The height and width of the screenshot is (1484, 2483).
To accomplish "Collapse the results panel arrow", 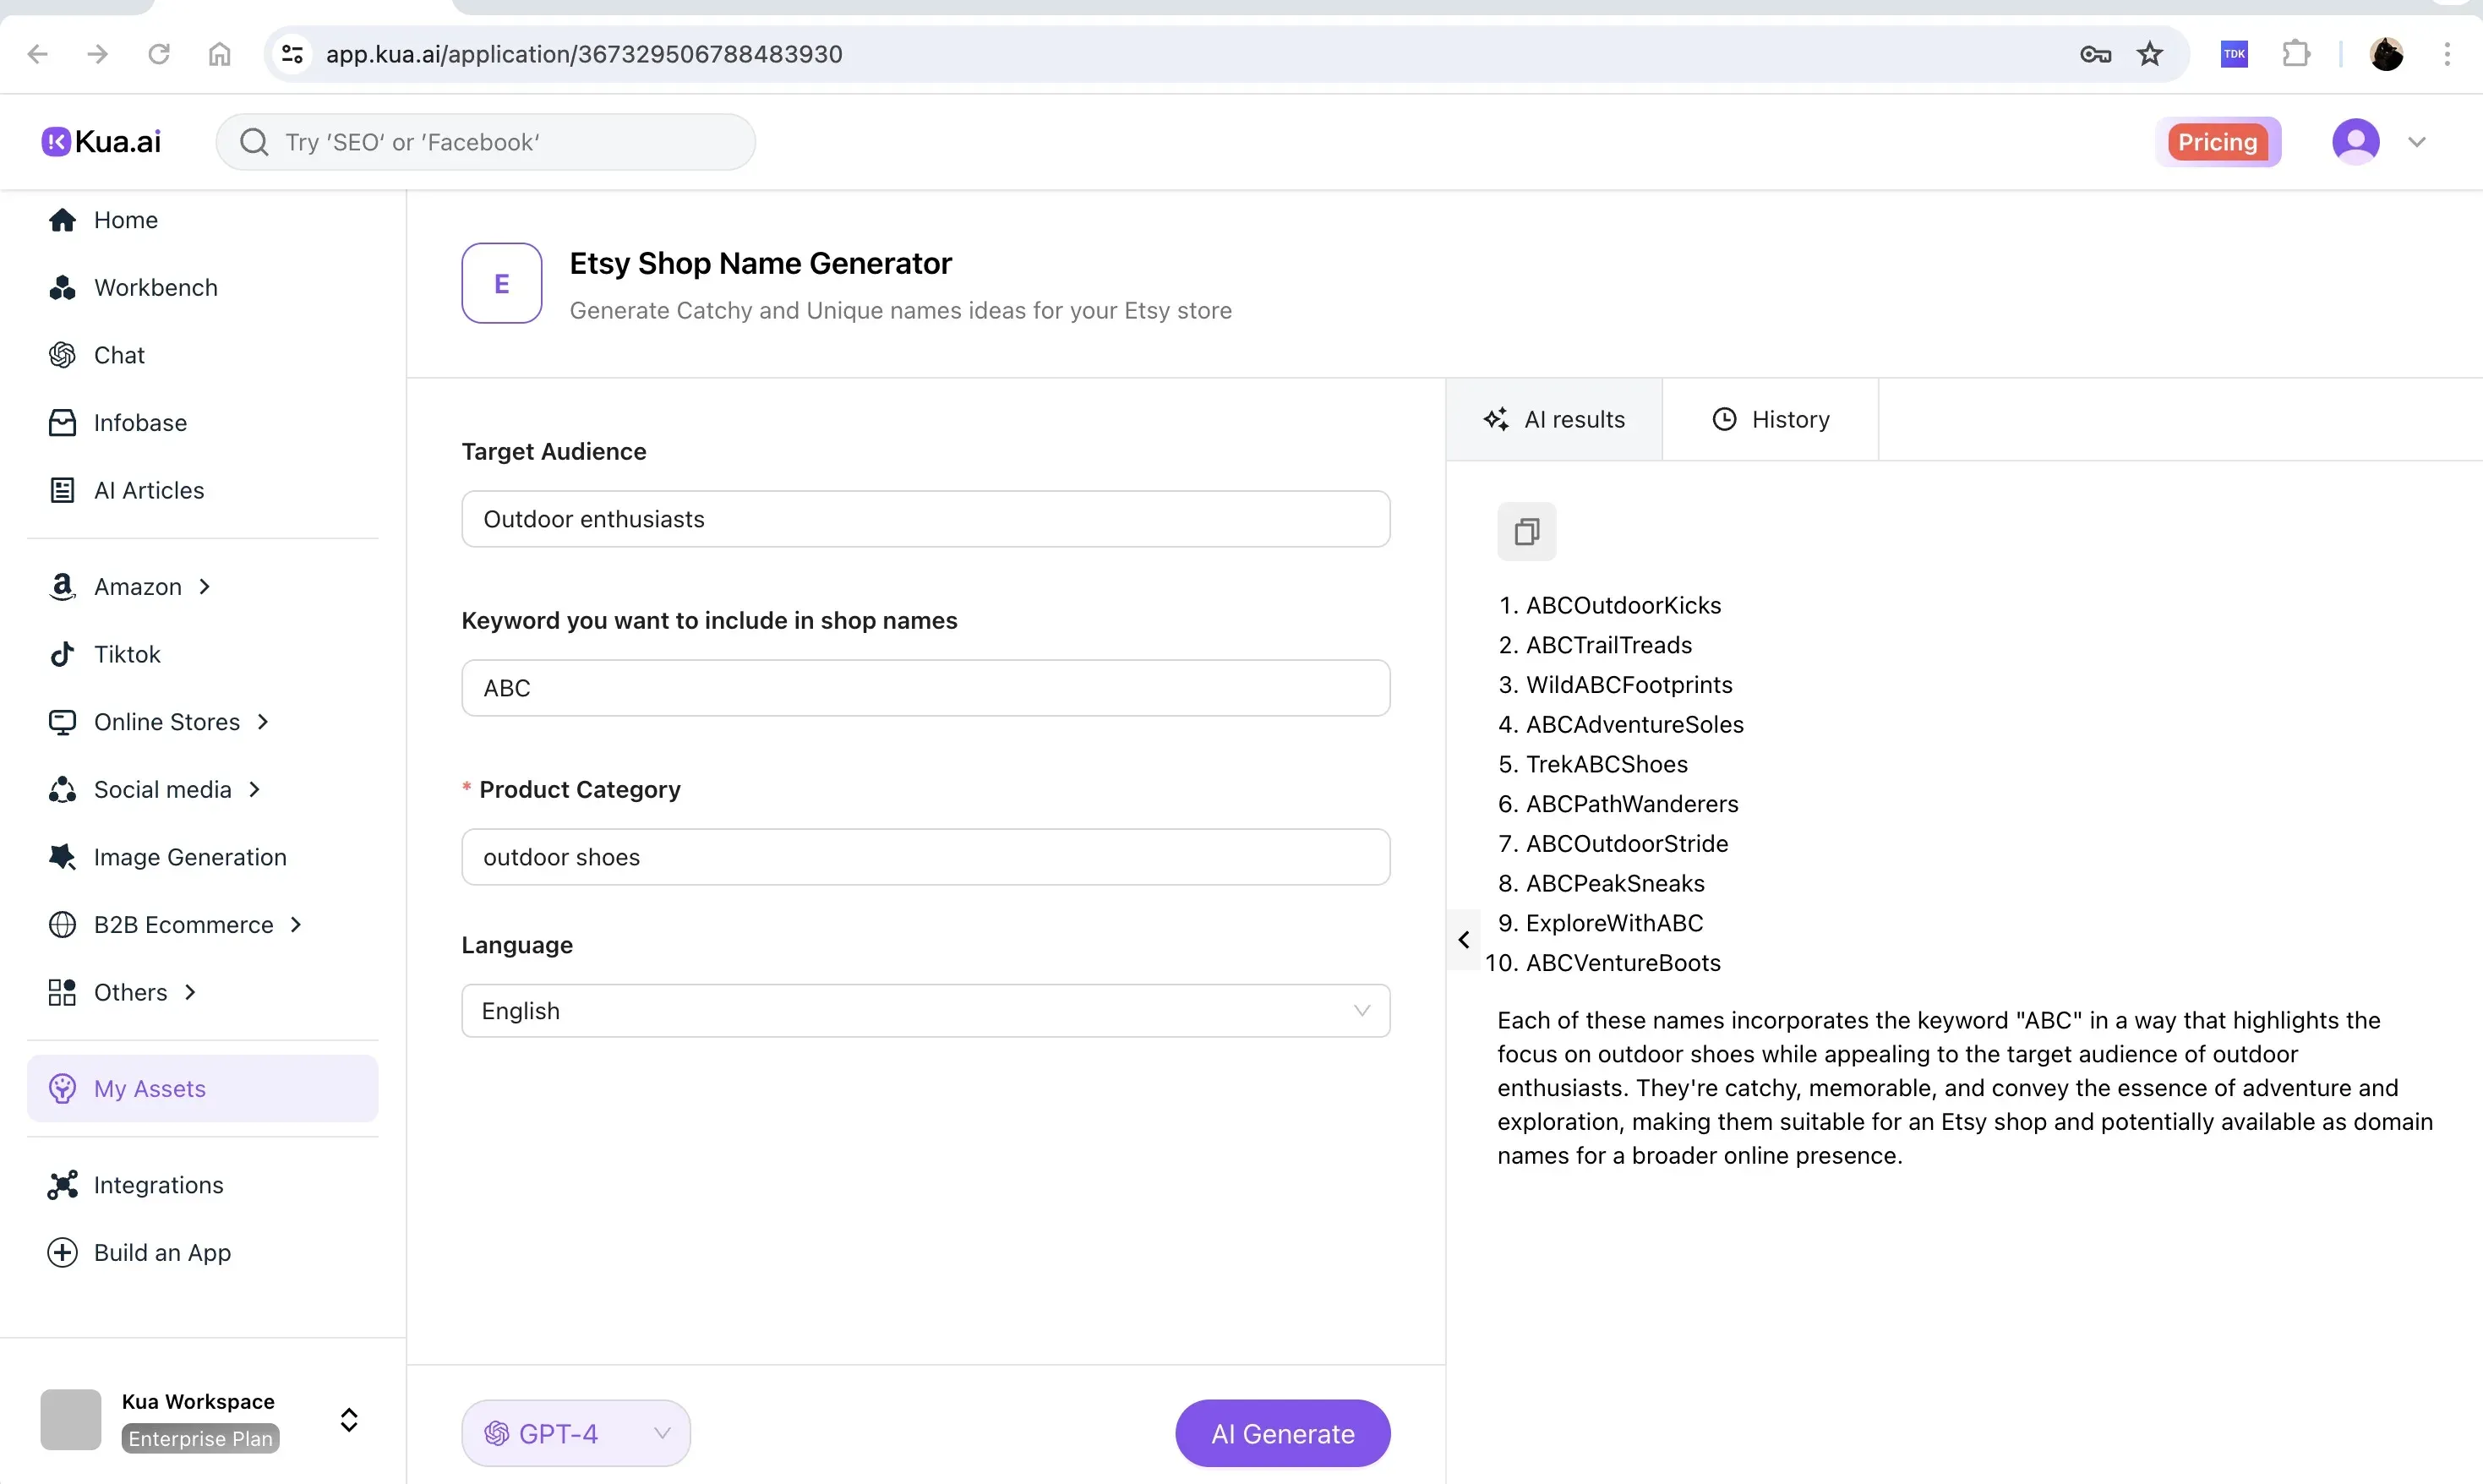I will 1463,939.
